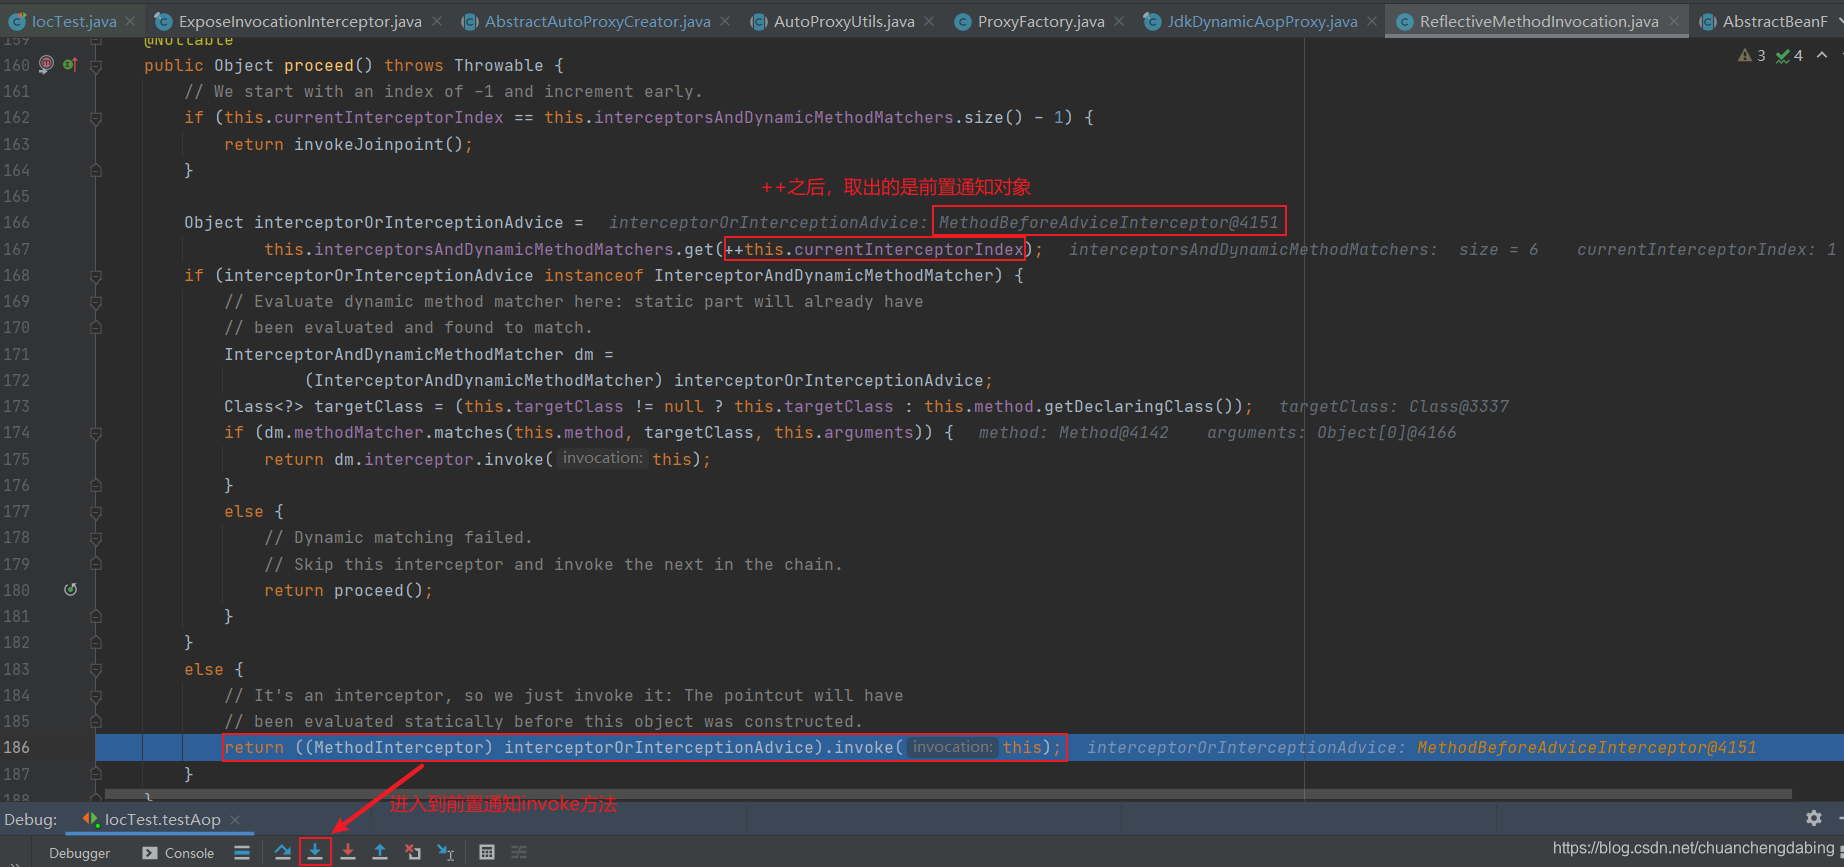Collapse the instanceof if block, line 168
This screenshot has width=1844, height=867.
[96, 275]
